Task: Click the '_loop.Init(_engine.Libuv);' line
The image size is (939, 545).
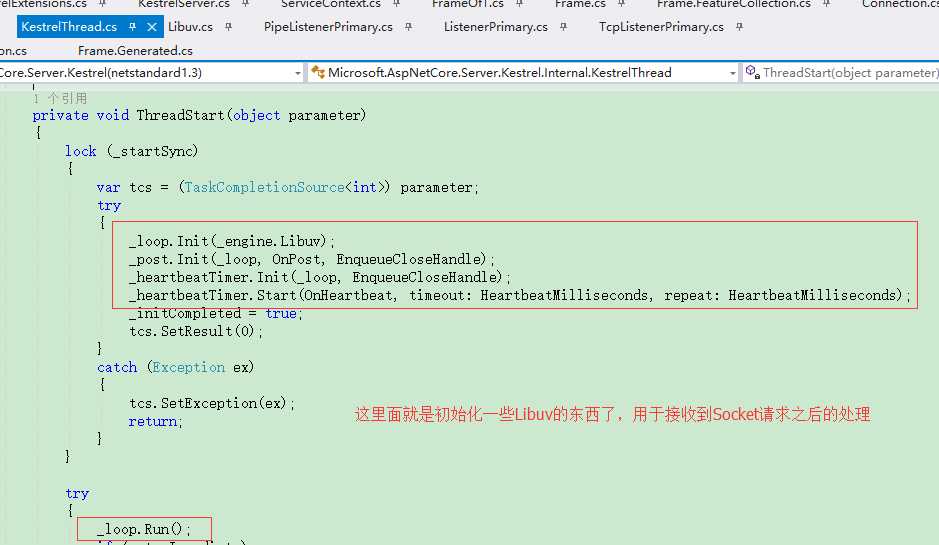Action: 232,241
